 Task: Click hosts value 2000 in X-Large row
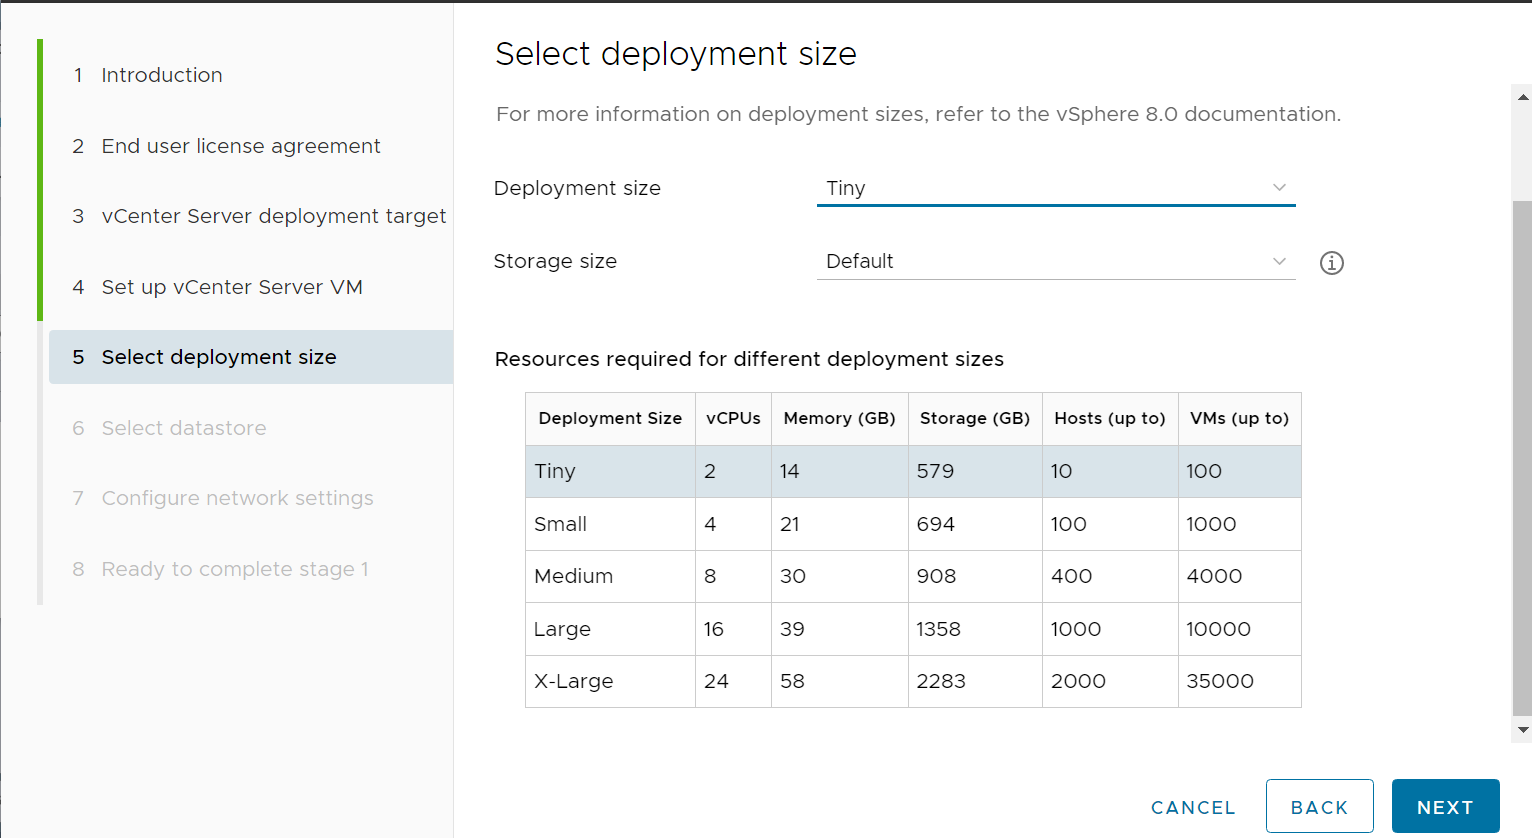[1078, 681]
